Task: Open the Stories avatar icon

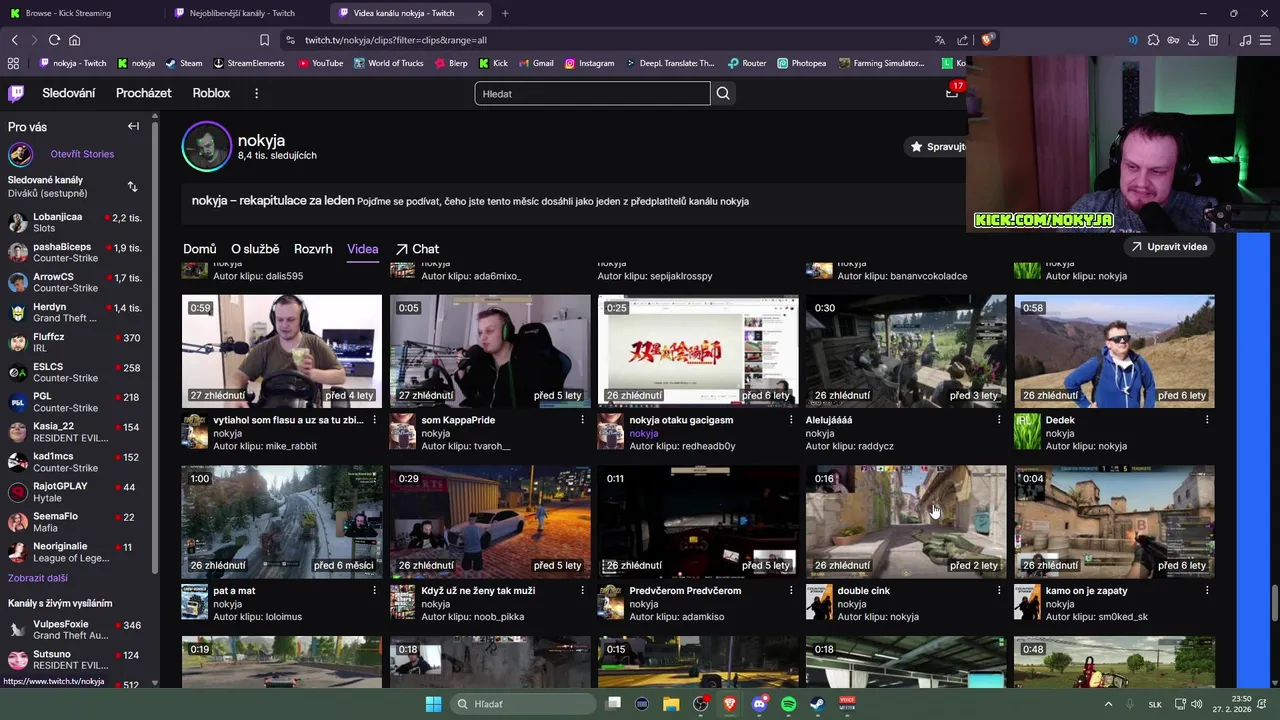Action: click(x=20, y=154)
